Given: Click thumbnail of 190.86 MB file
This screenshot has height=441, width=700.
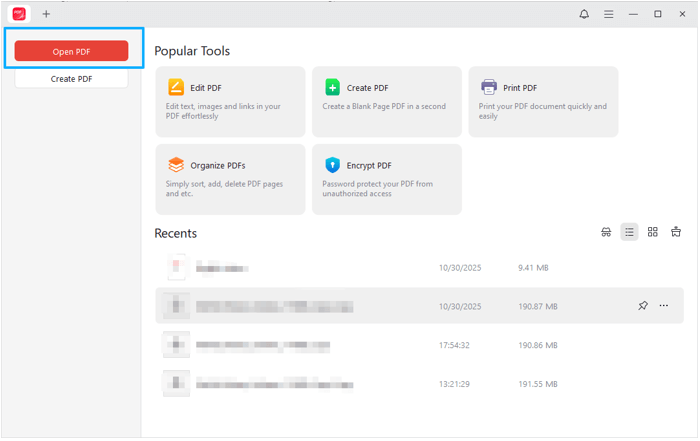Looking at the screenshot, I should (176, 345).
